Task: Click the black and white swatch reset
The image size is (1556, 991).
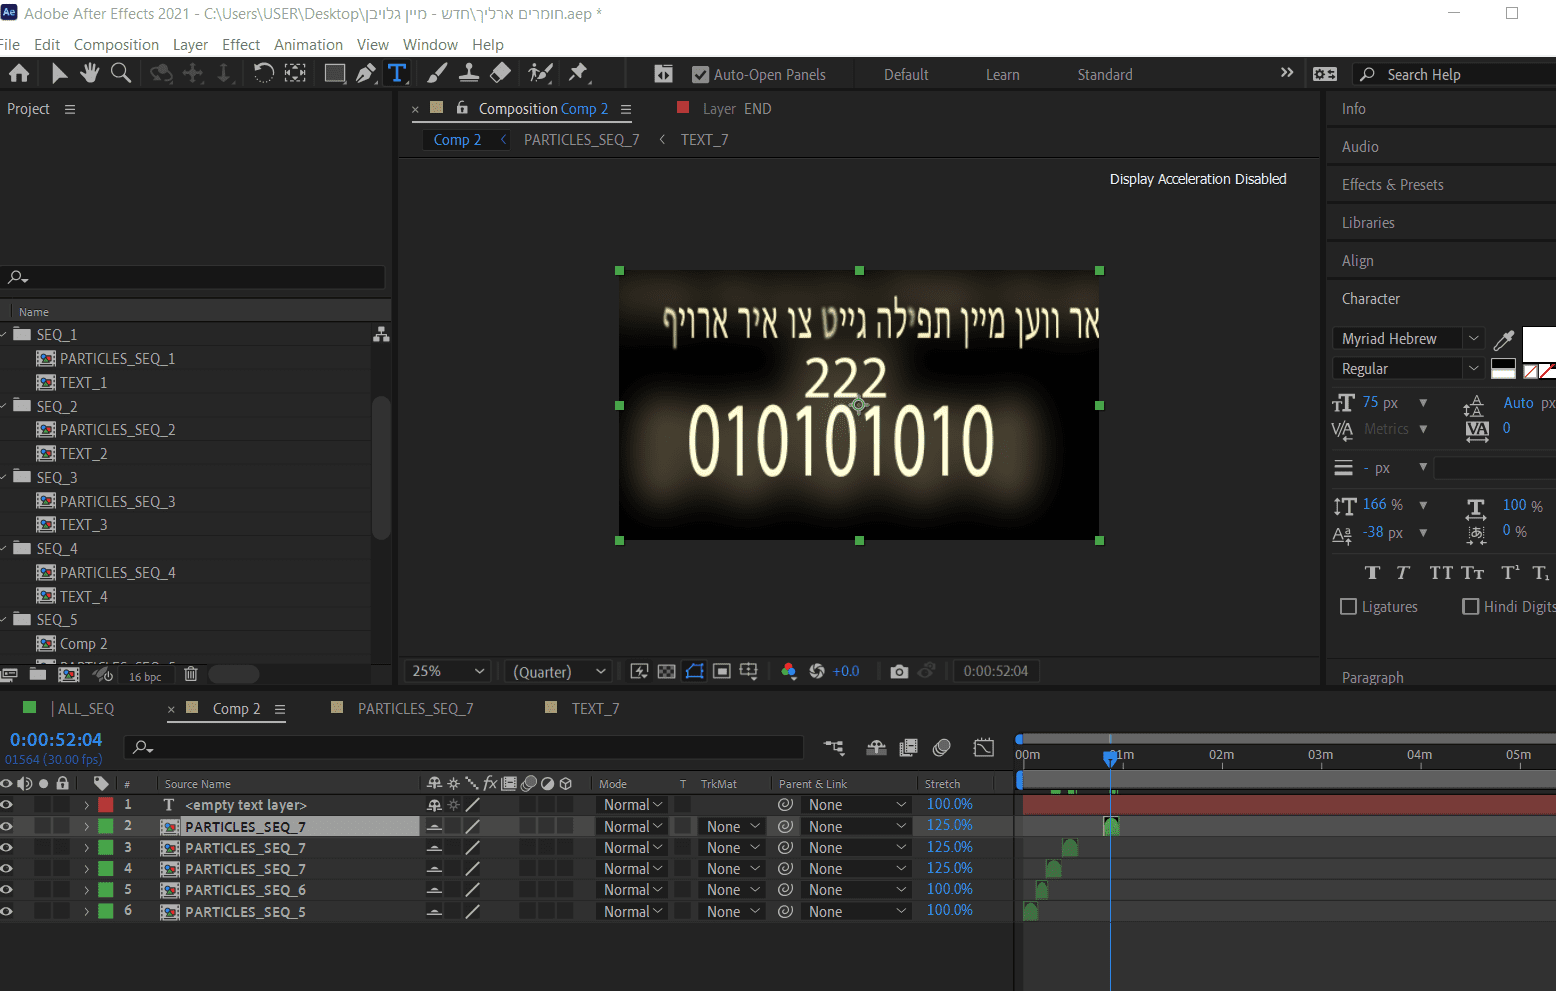Action: pyautogui.click(x=1503, y=369)
